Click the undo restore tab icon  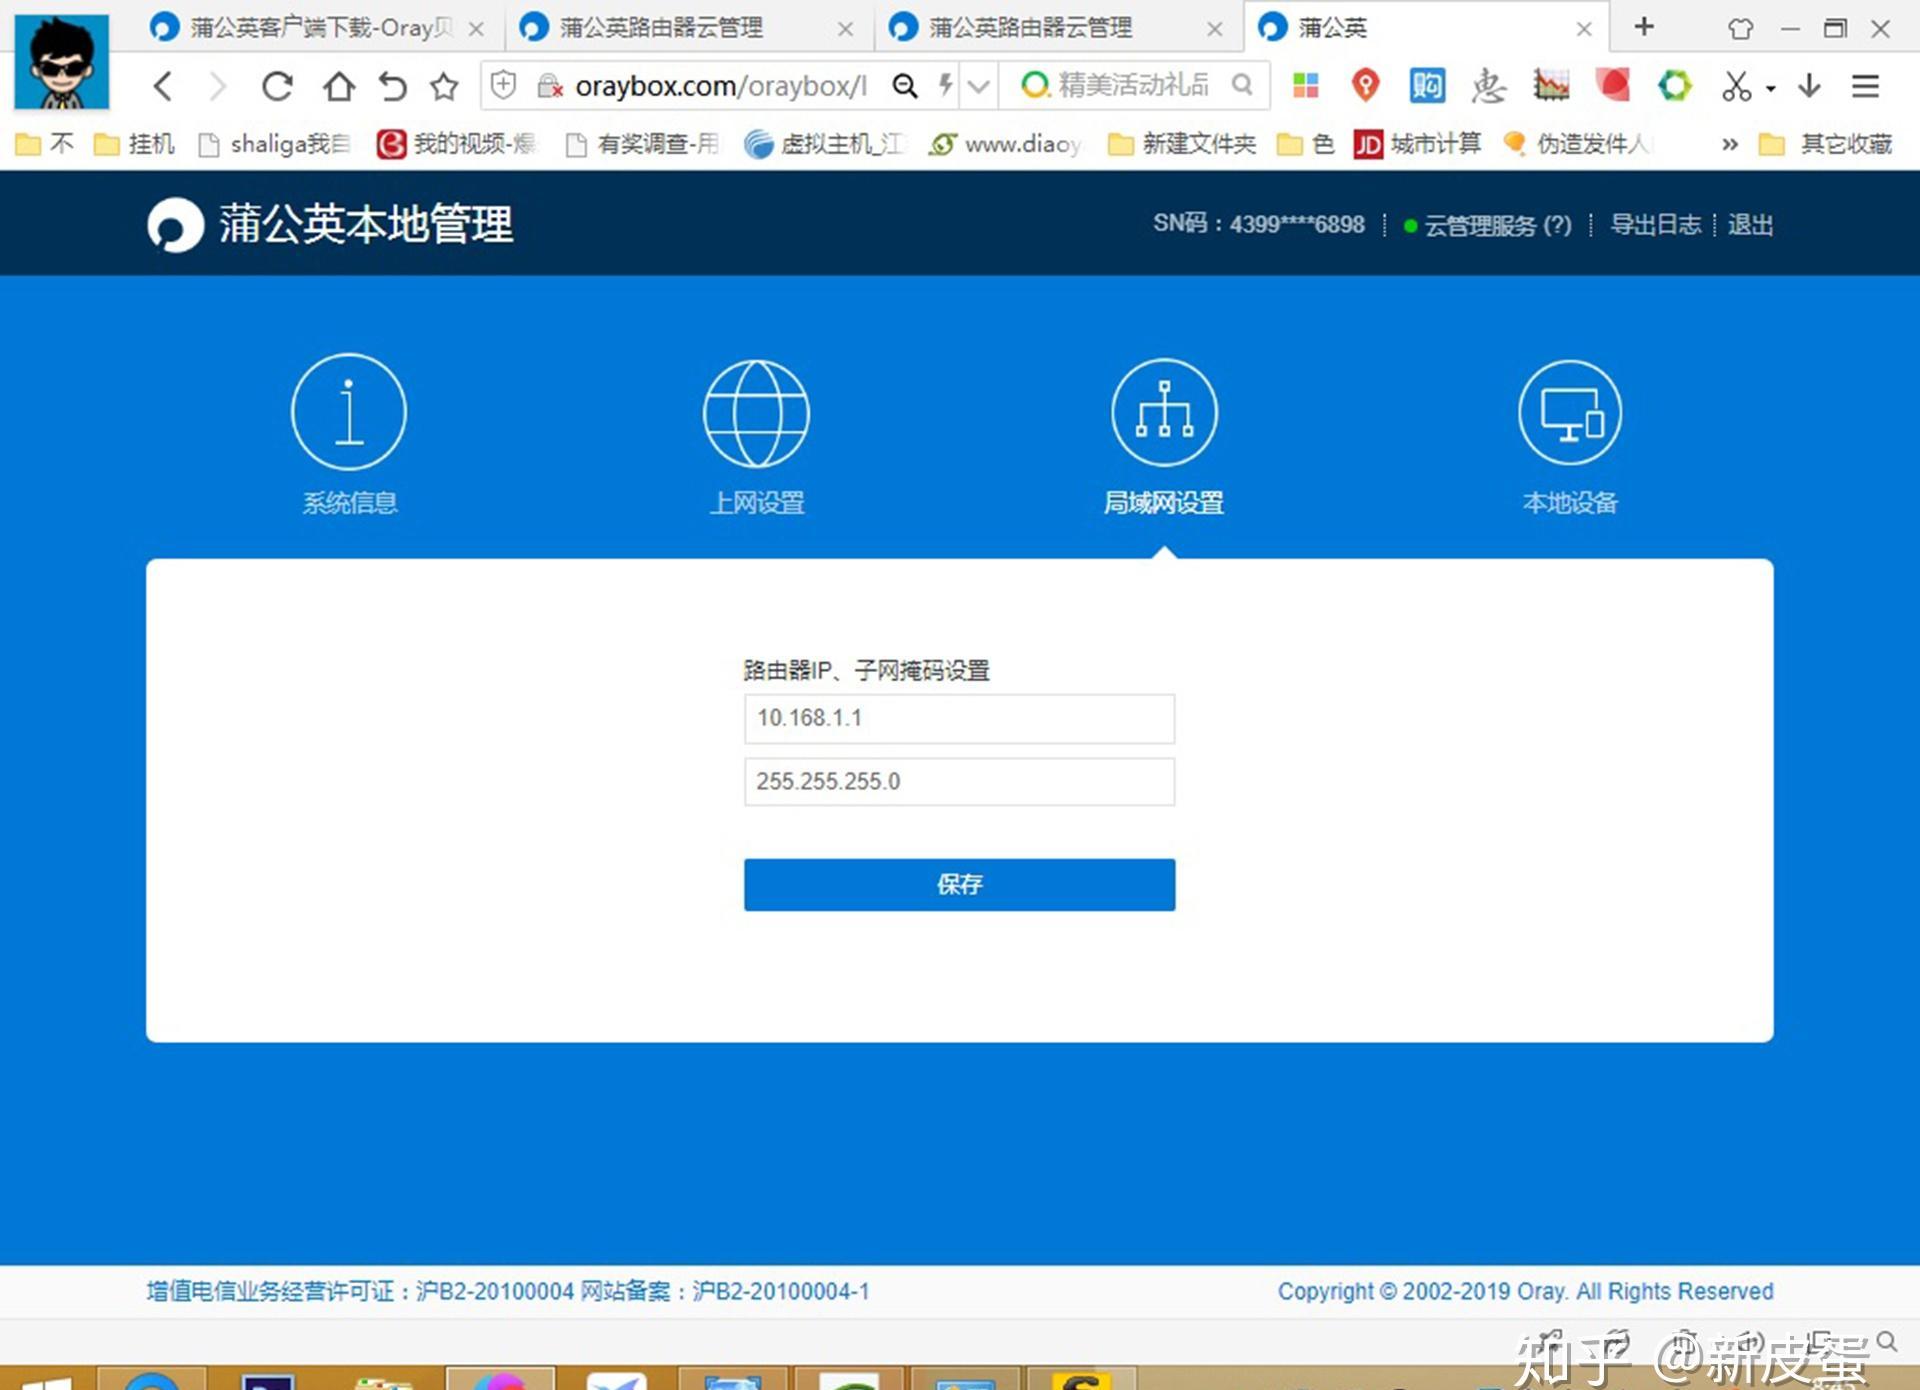(x=393, y=87)
